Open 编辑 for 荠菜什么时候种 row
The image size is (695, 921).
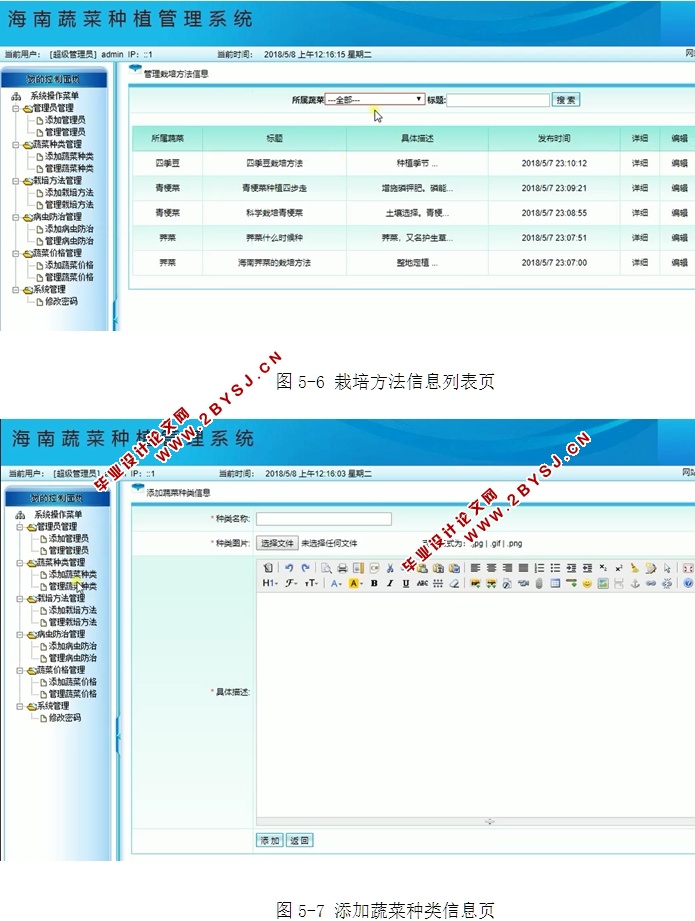(680, 238)
